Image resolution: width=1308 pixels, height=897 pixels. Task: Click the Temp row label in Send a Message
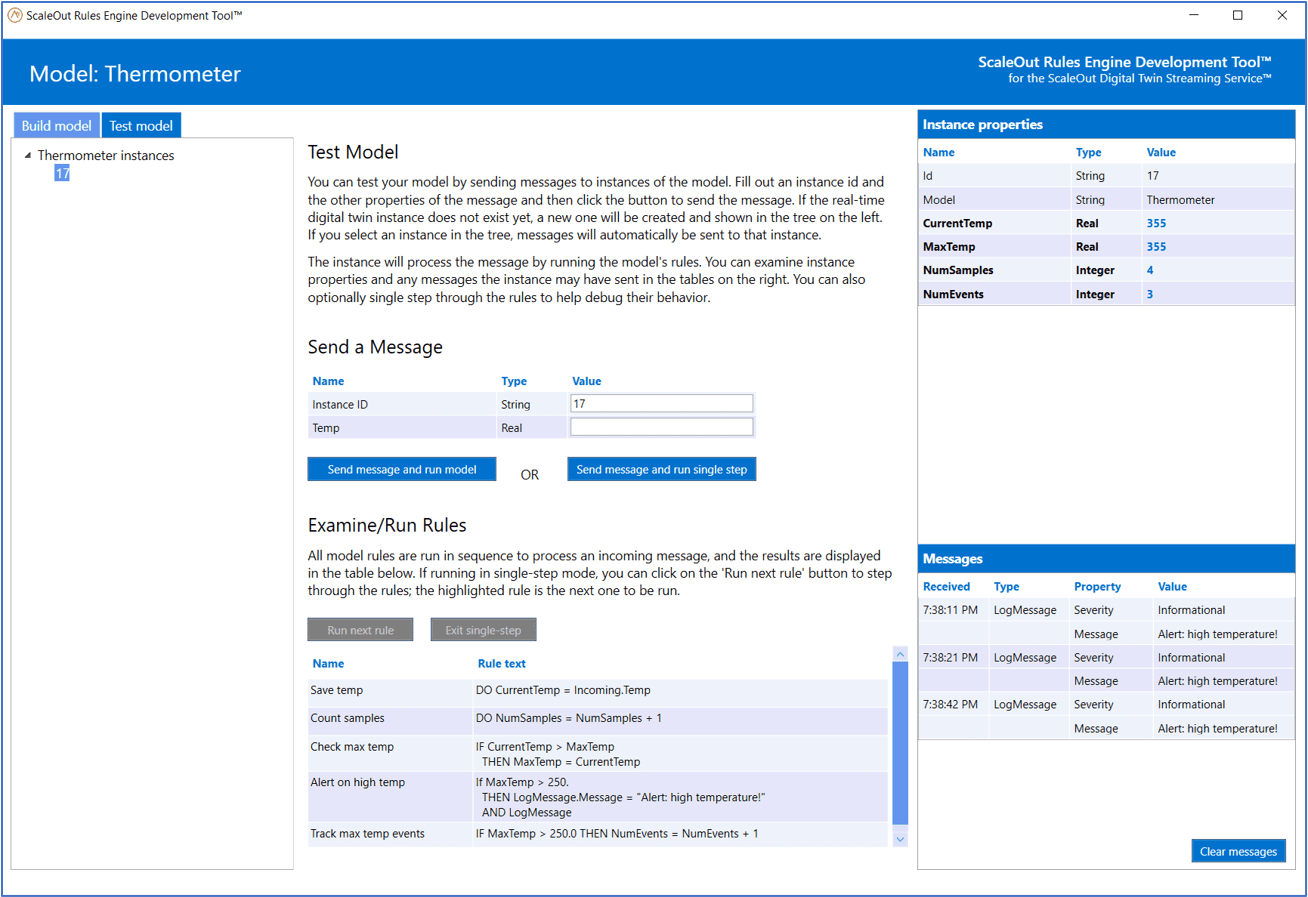coord(326,428)
